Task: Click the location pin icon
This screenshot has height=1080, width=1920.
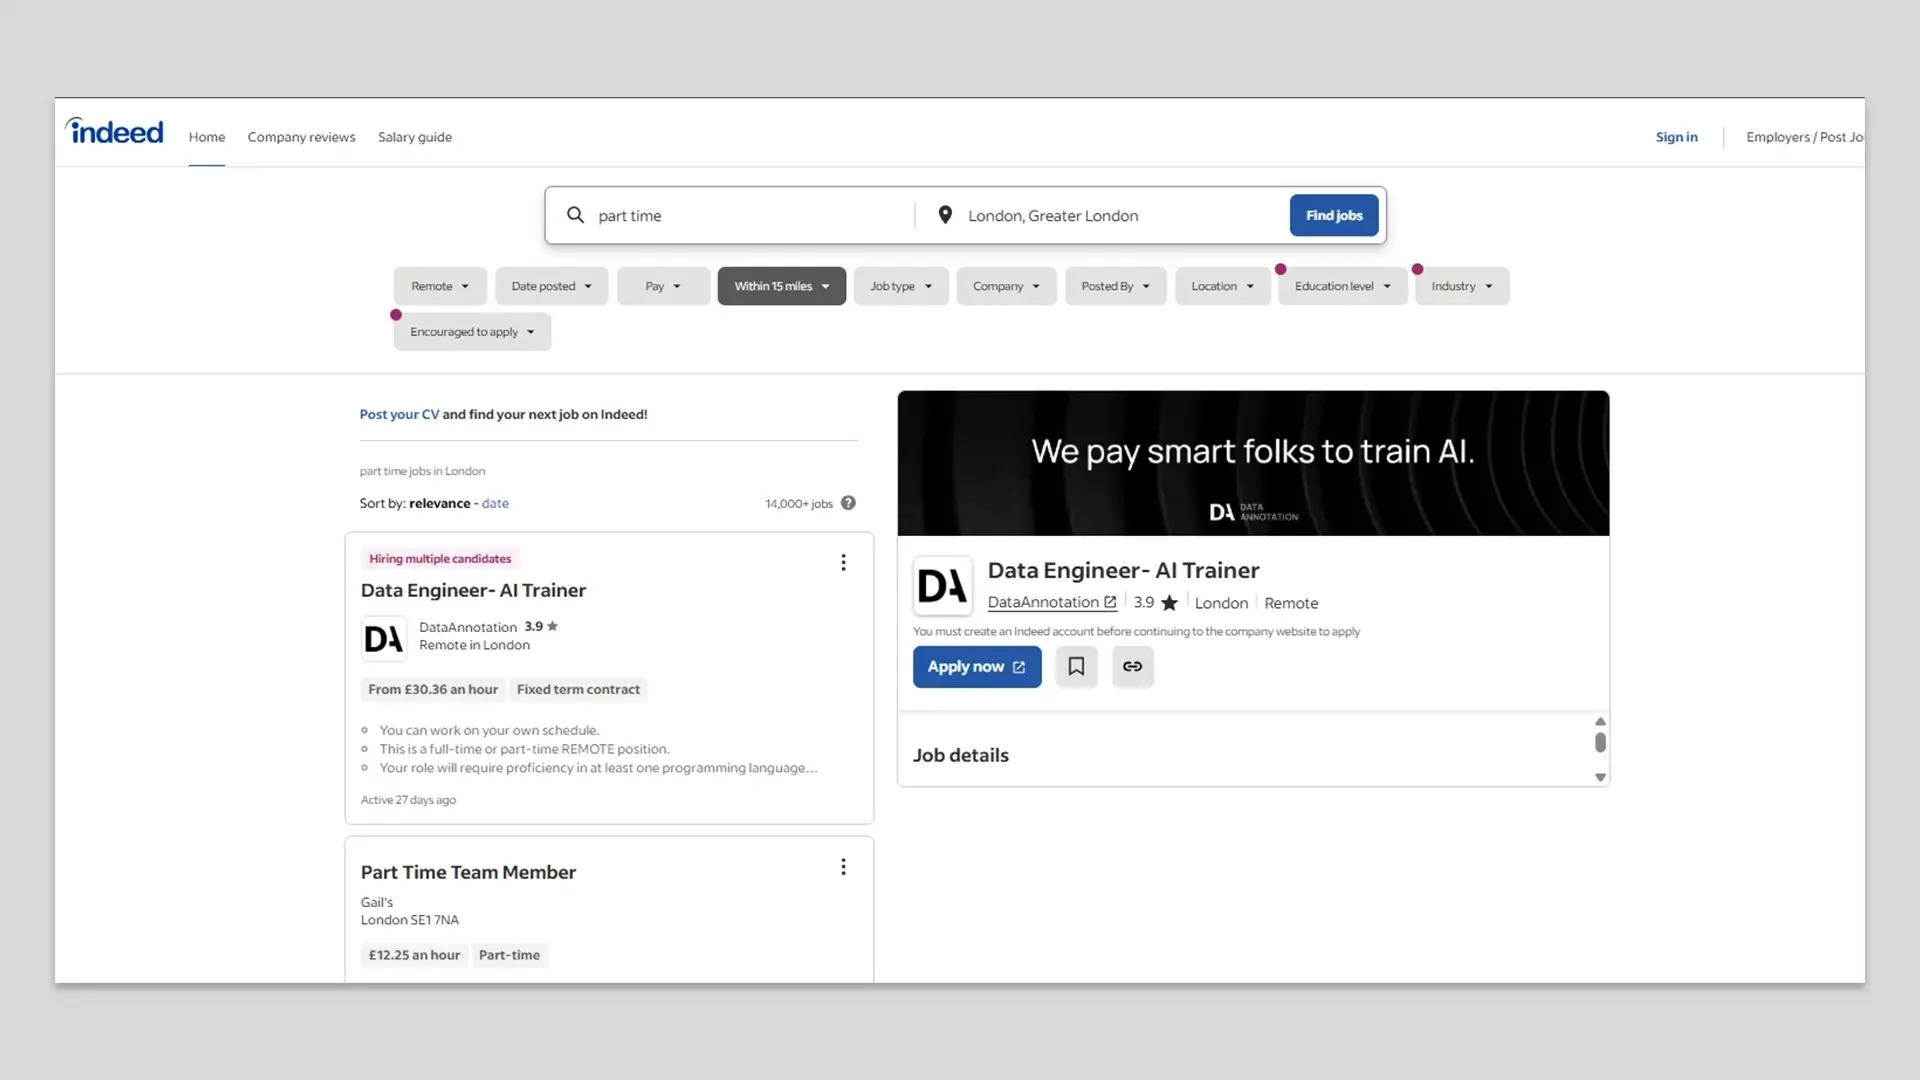Action: pos(944,215)
